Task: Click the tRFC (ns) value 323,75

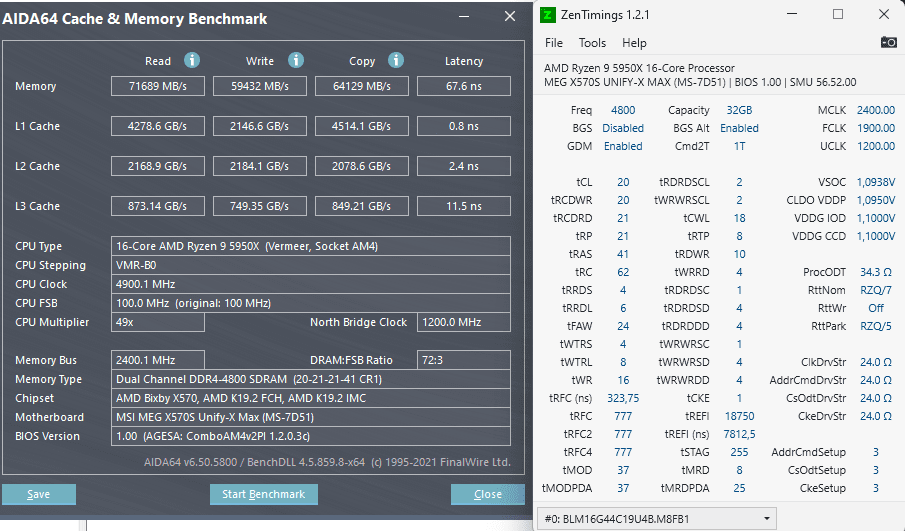Action: coord(623,398)
